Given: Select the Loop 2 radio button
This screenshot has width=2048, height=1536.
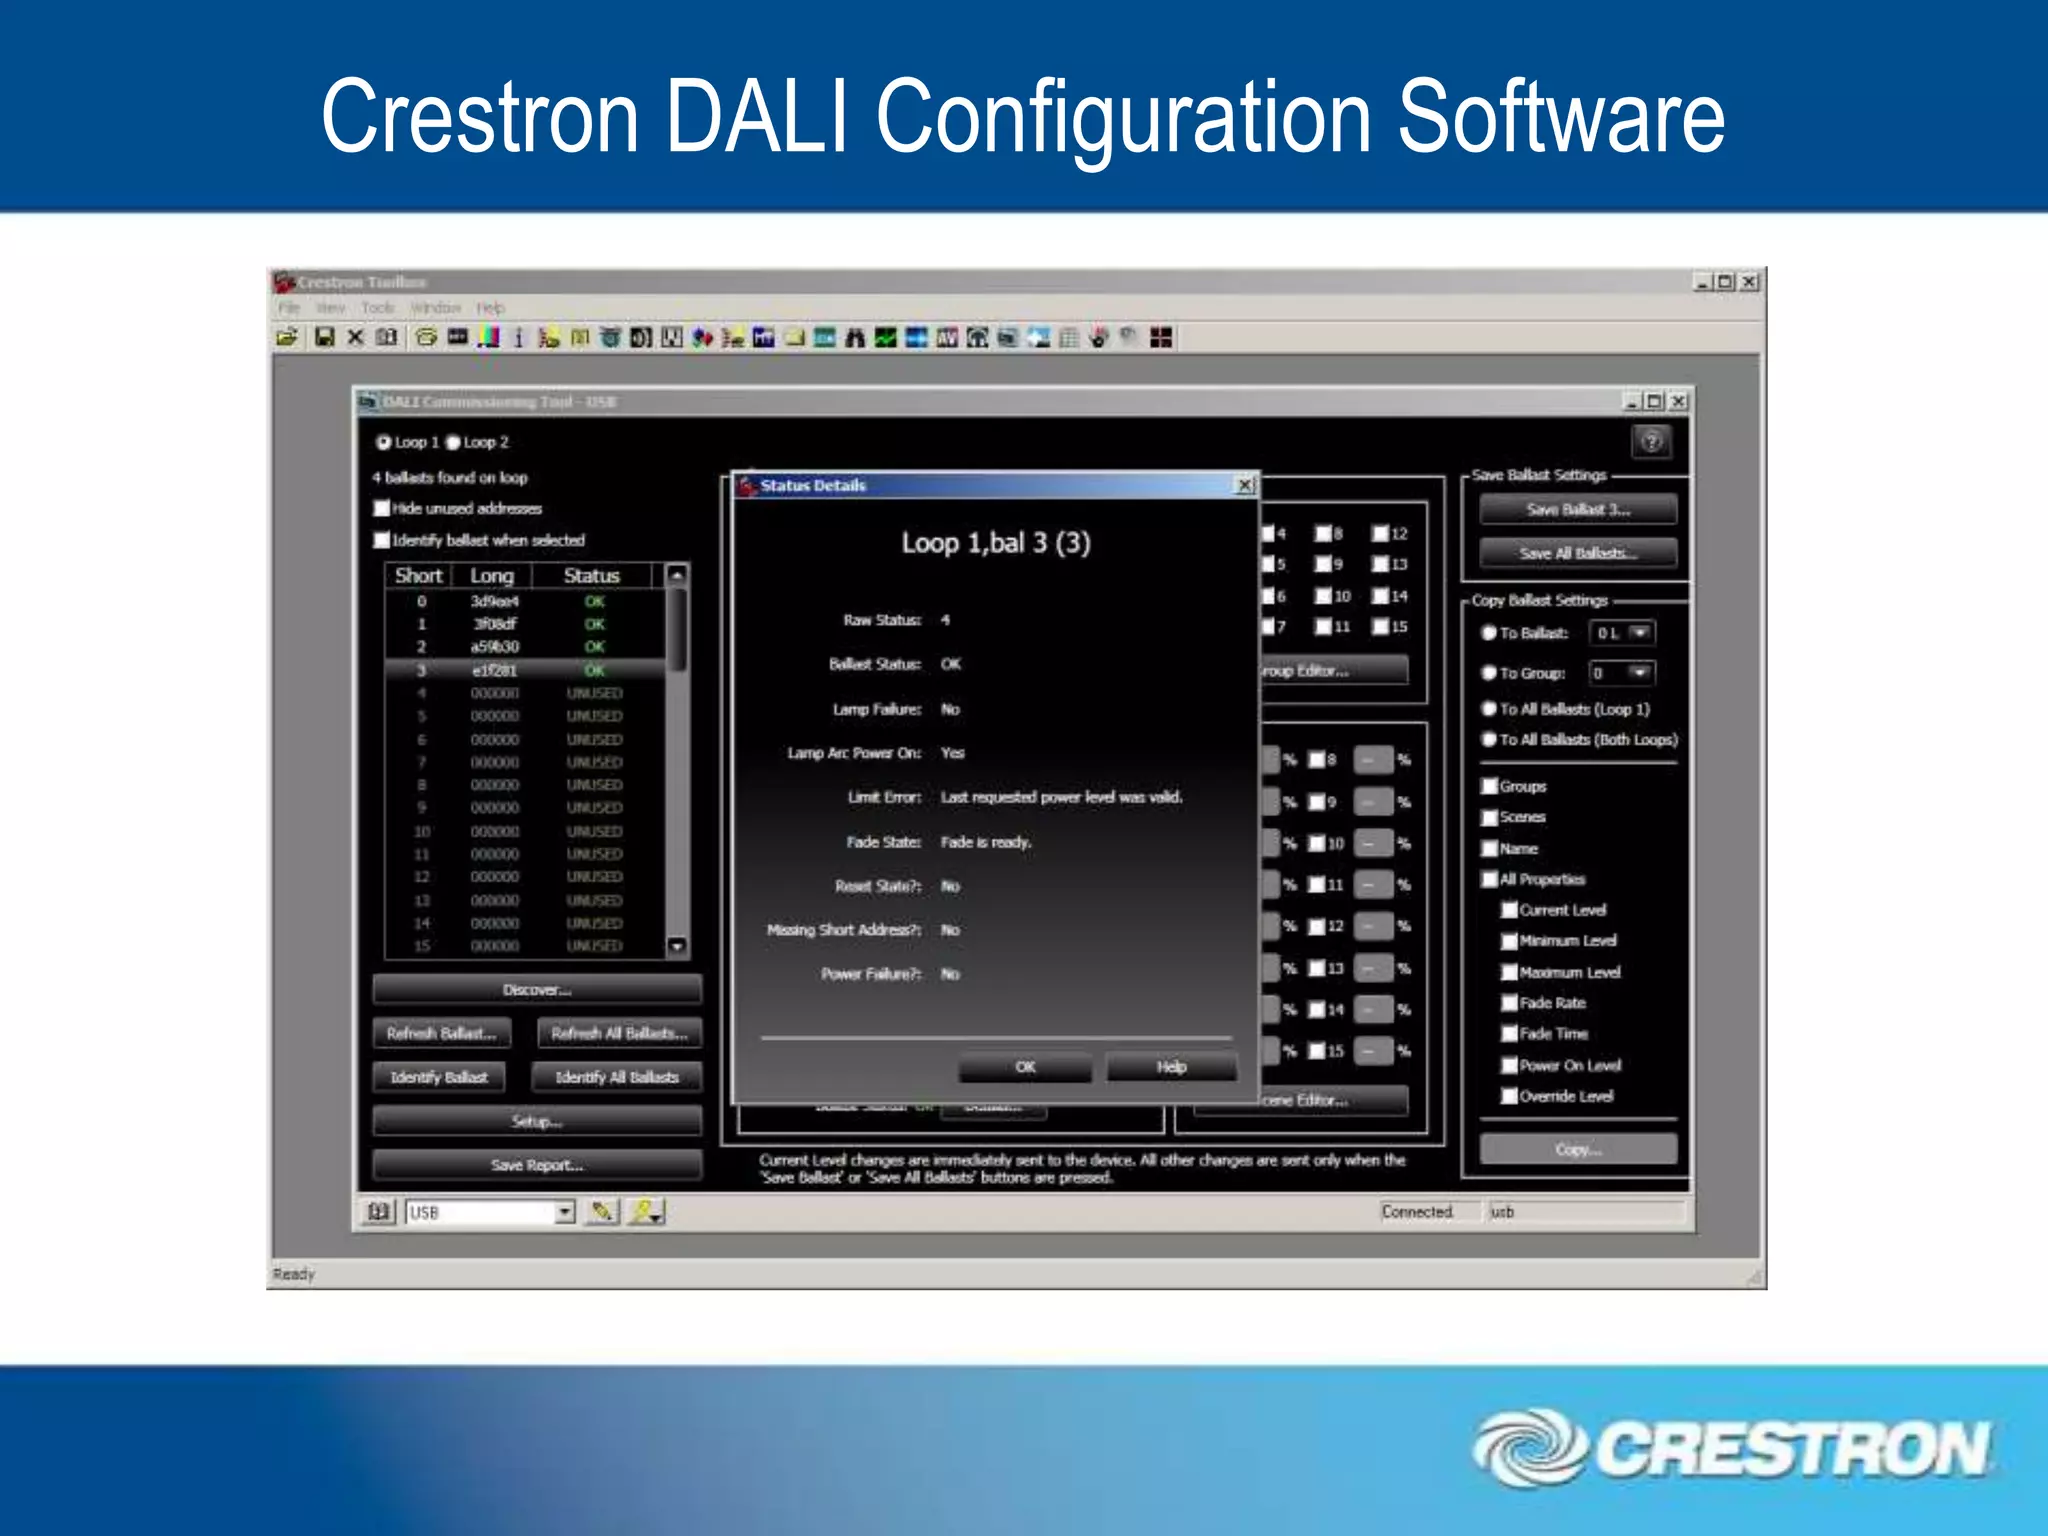Looking at the screenshot, I should click(452, 442).
